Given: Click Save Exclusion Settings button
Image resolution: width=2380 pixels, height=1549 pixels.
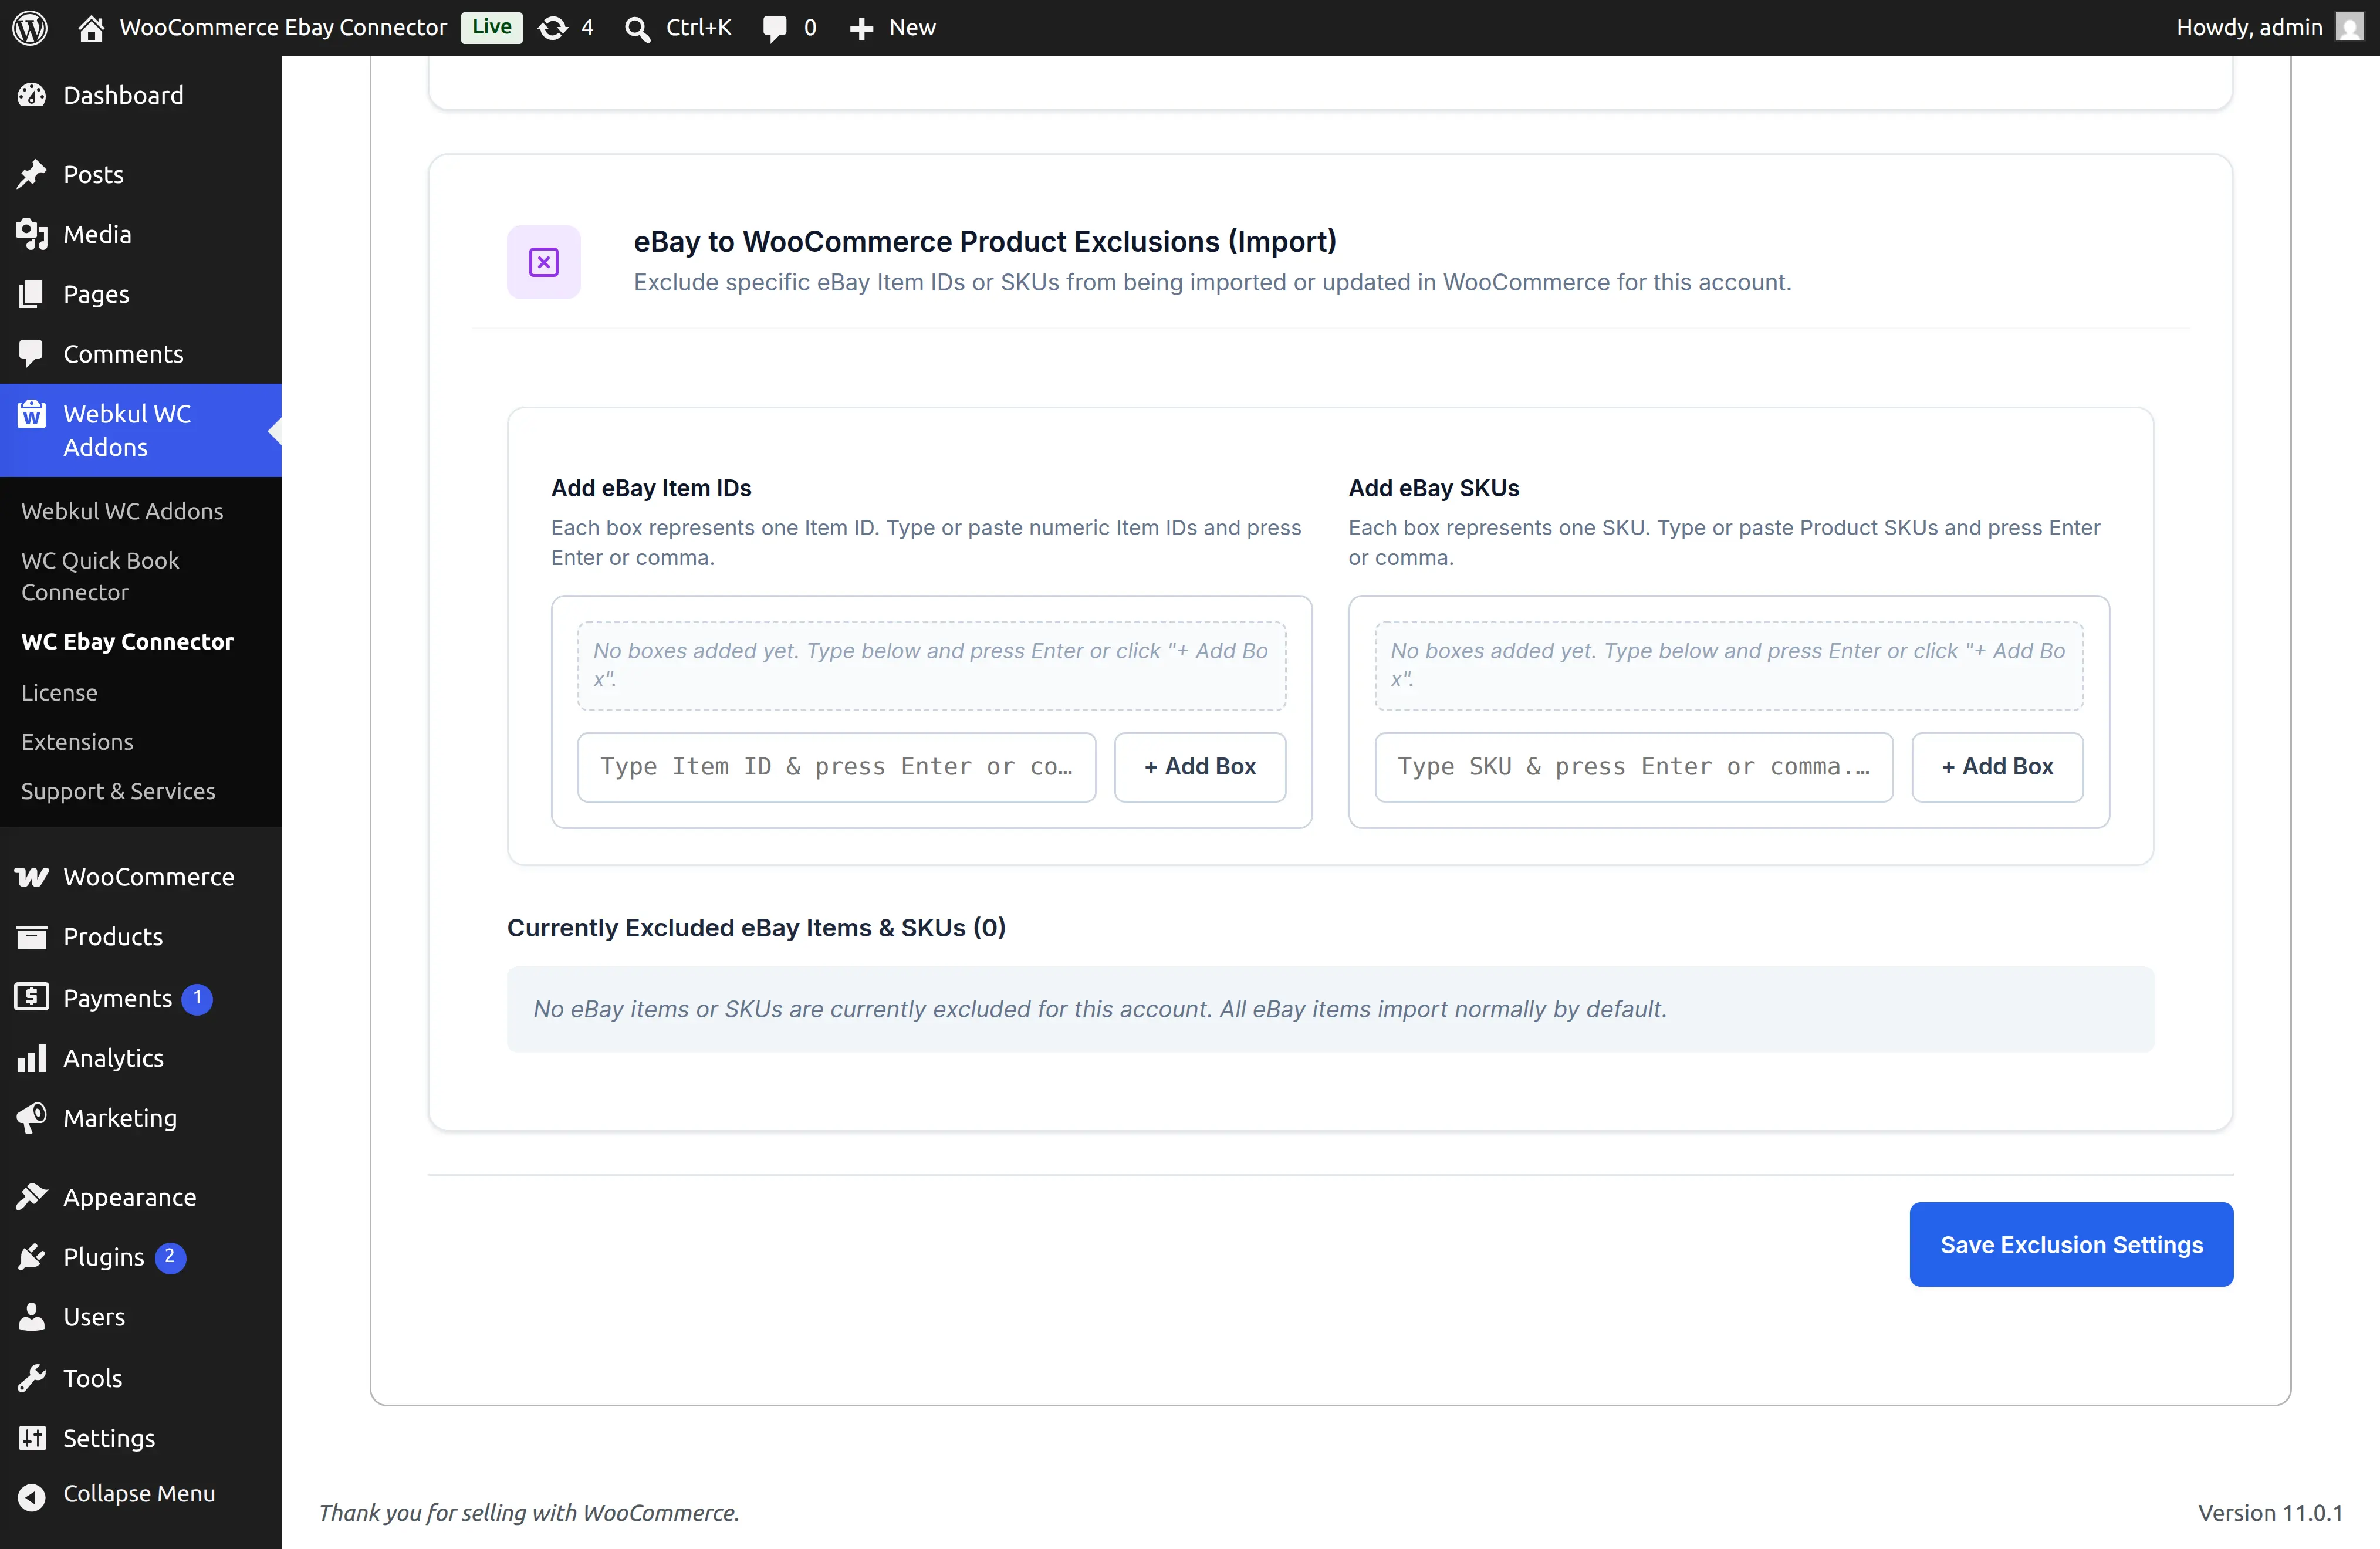Looking at the screenshot, I should click(2071, 1244).
